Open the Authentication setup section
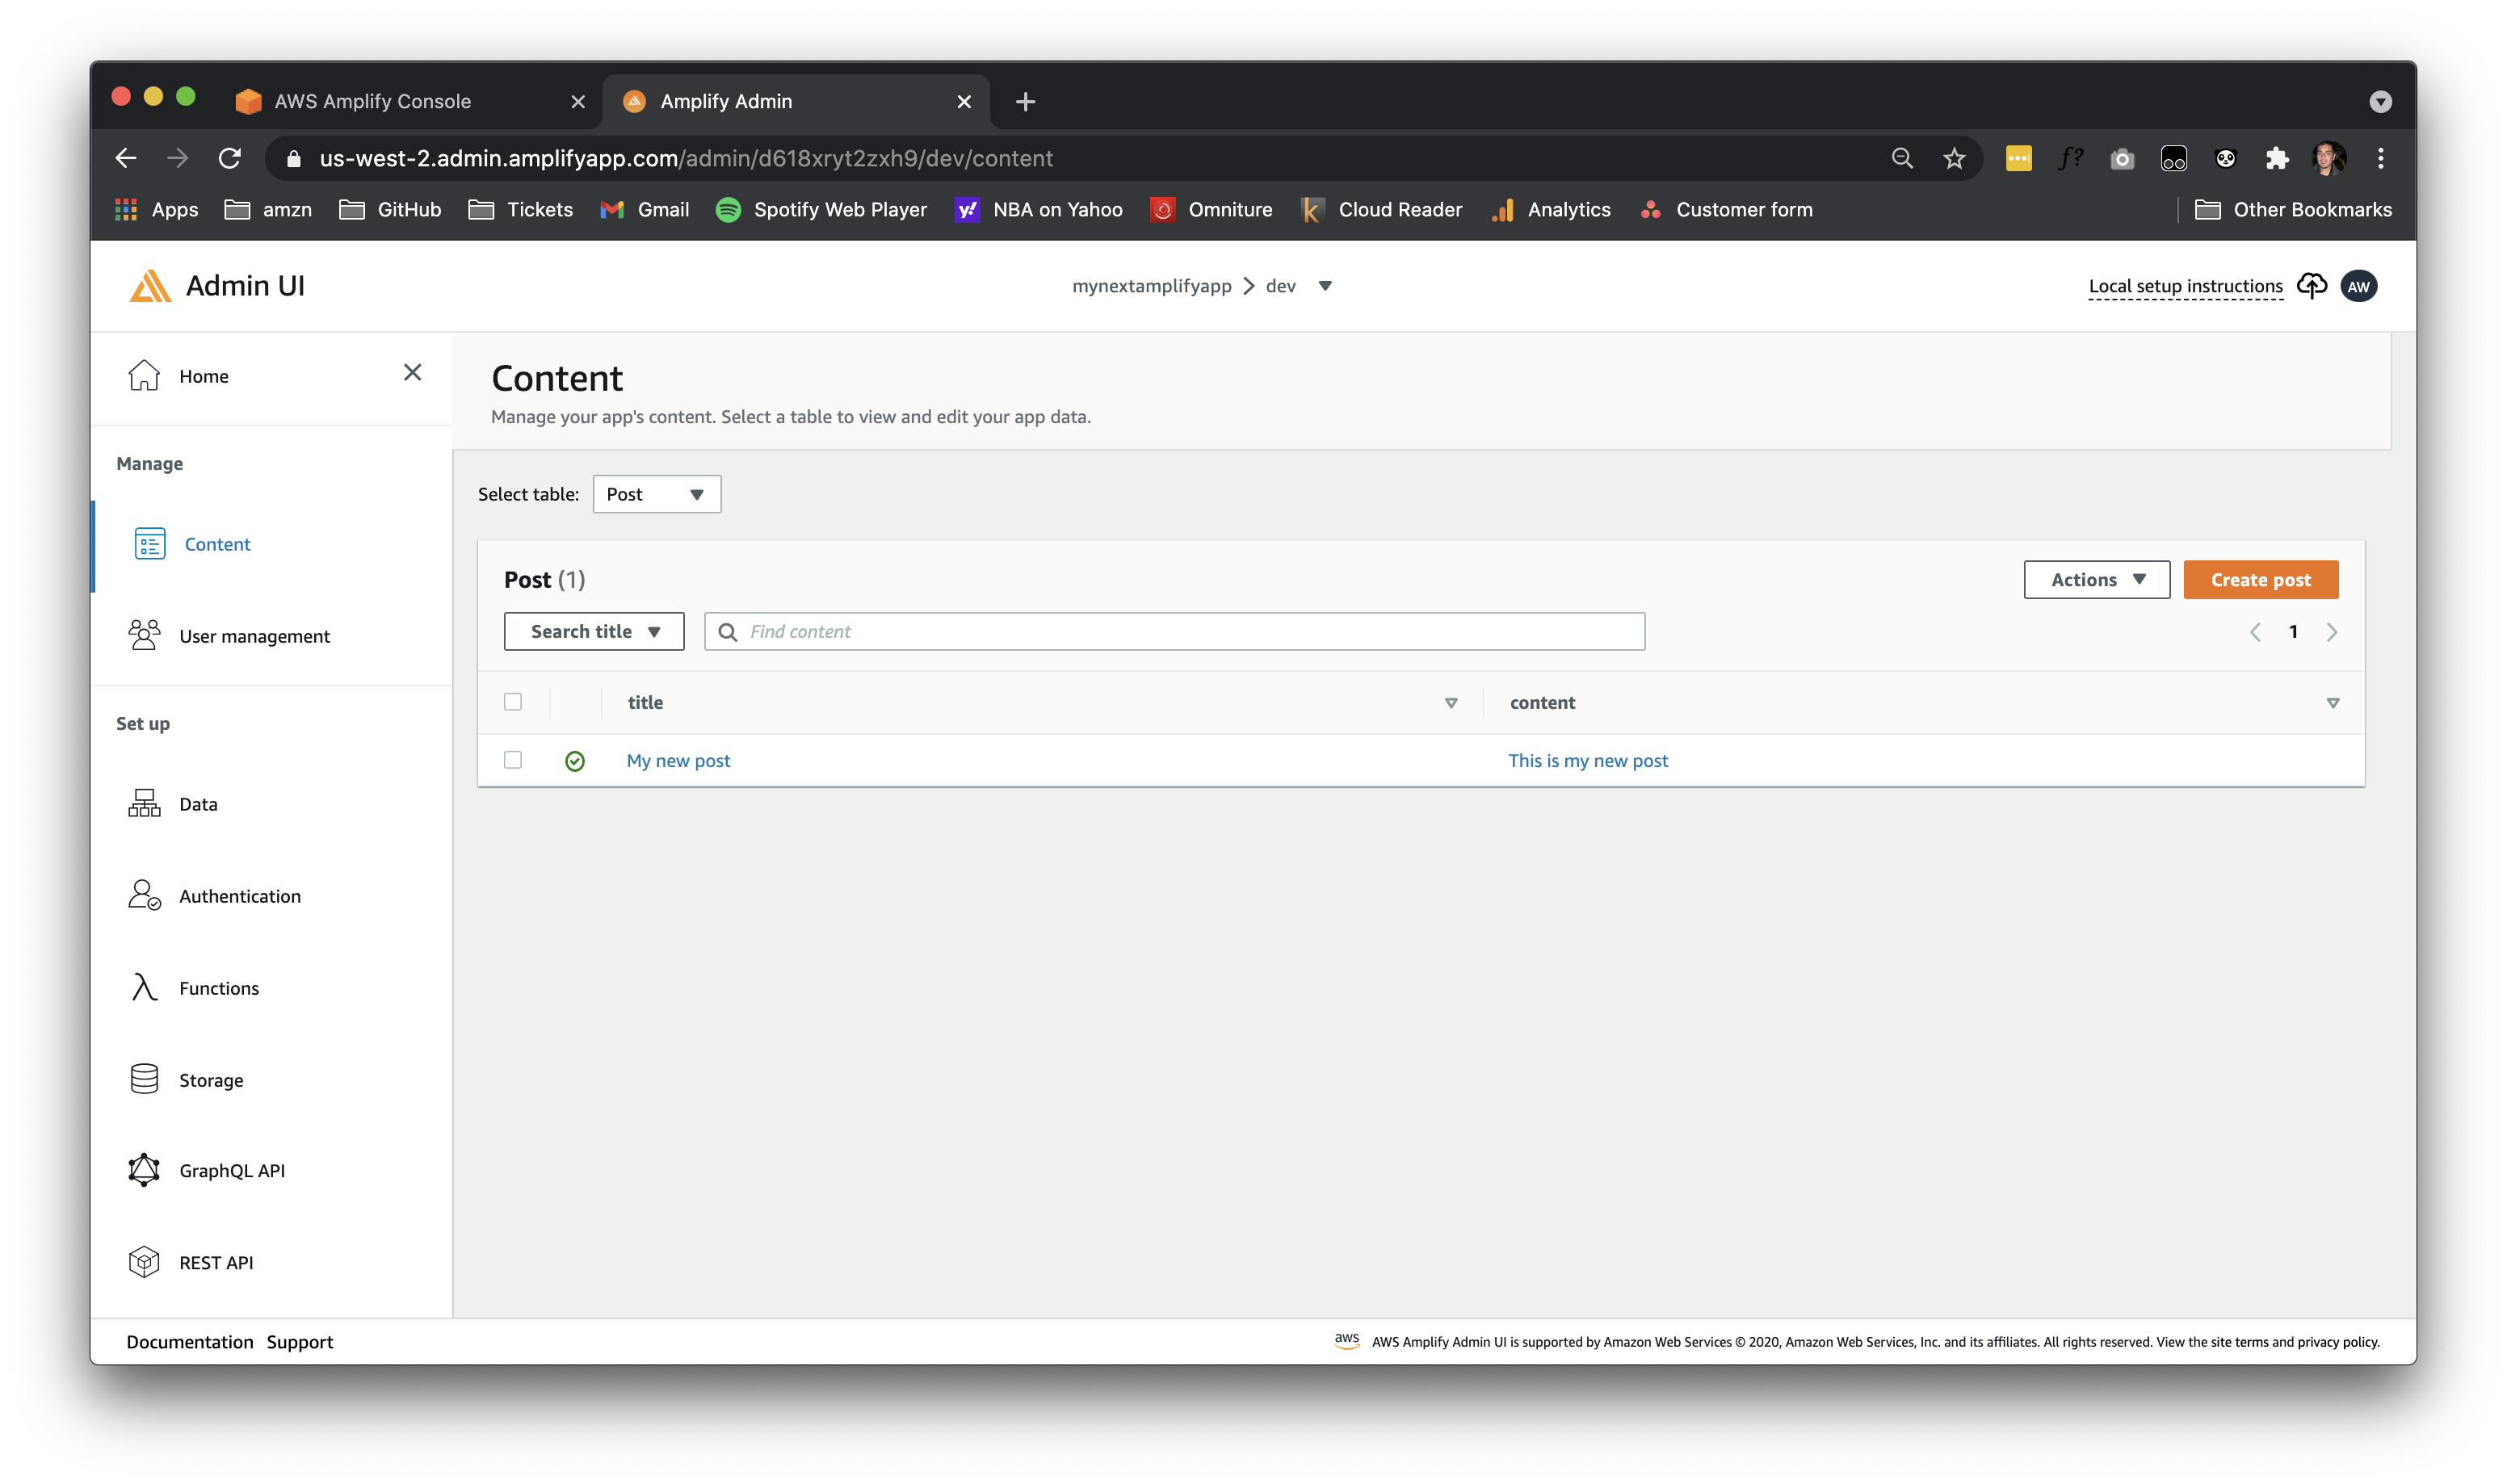The height and width of the screenshot is (1484, 2507). click(239, 896)
